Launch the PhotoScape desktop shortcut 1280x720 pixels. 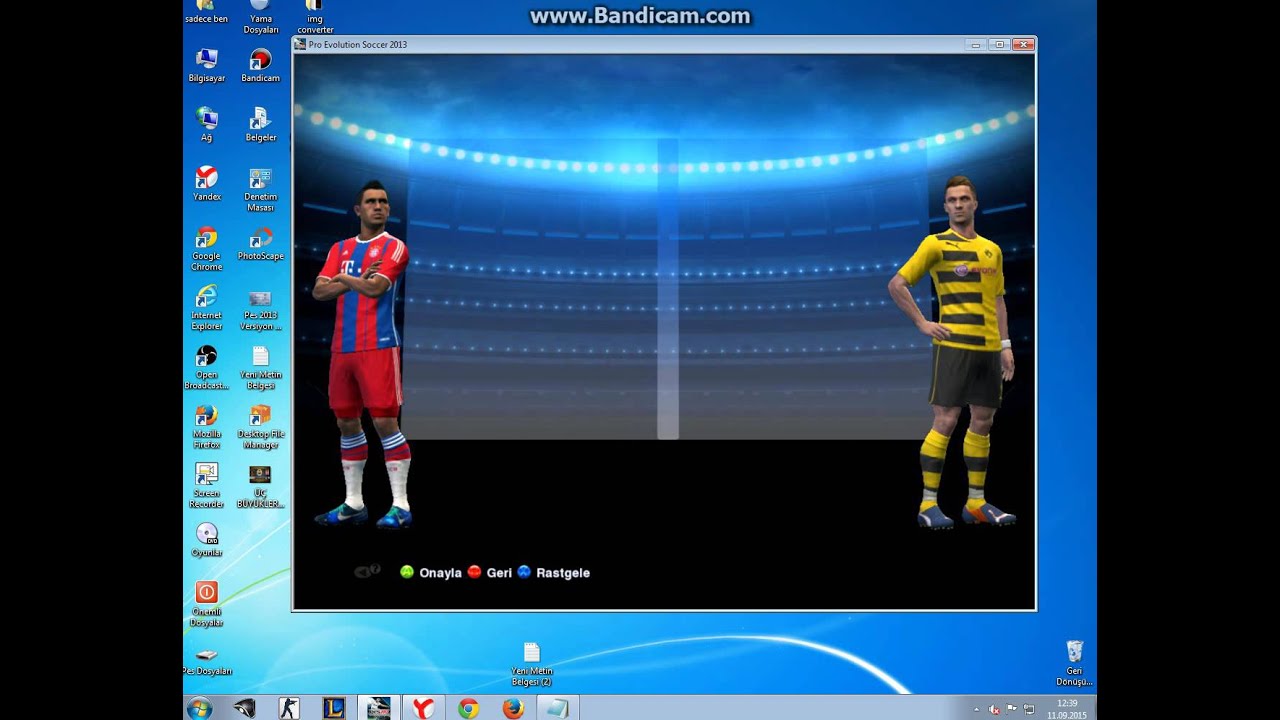261,243
